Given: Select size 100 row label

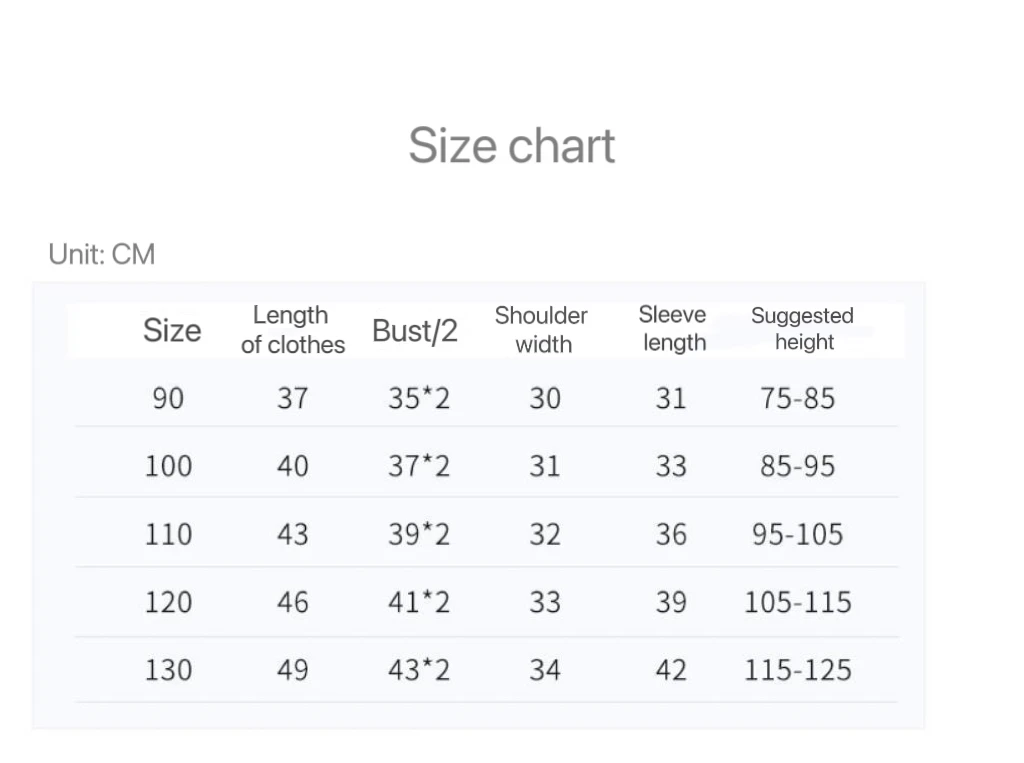Looking at the screenshot, I should (x=168, y=466).
